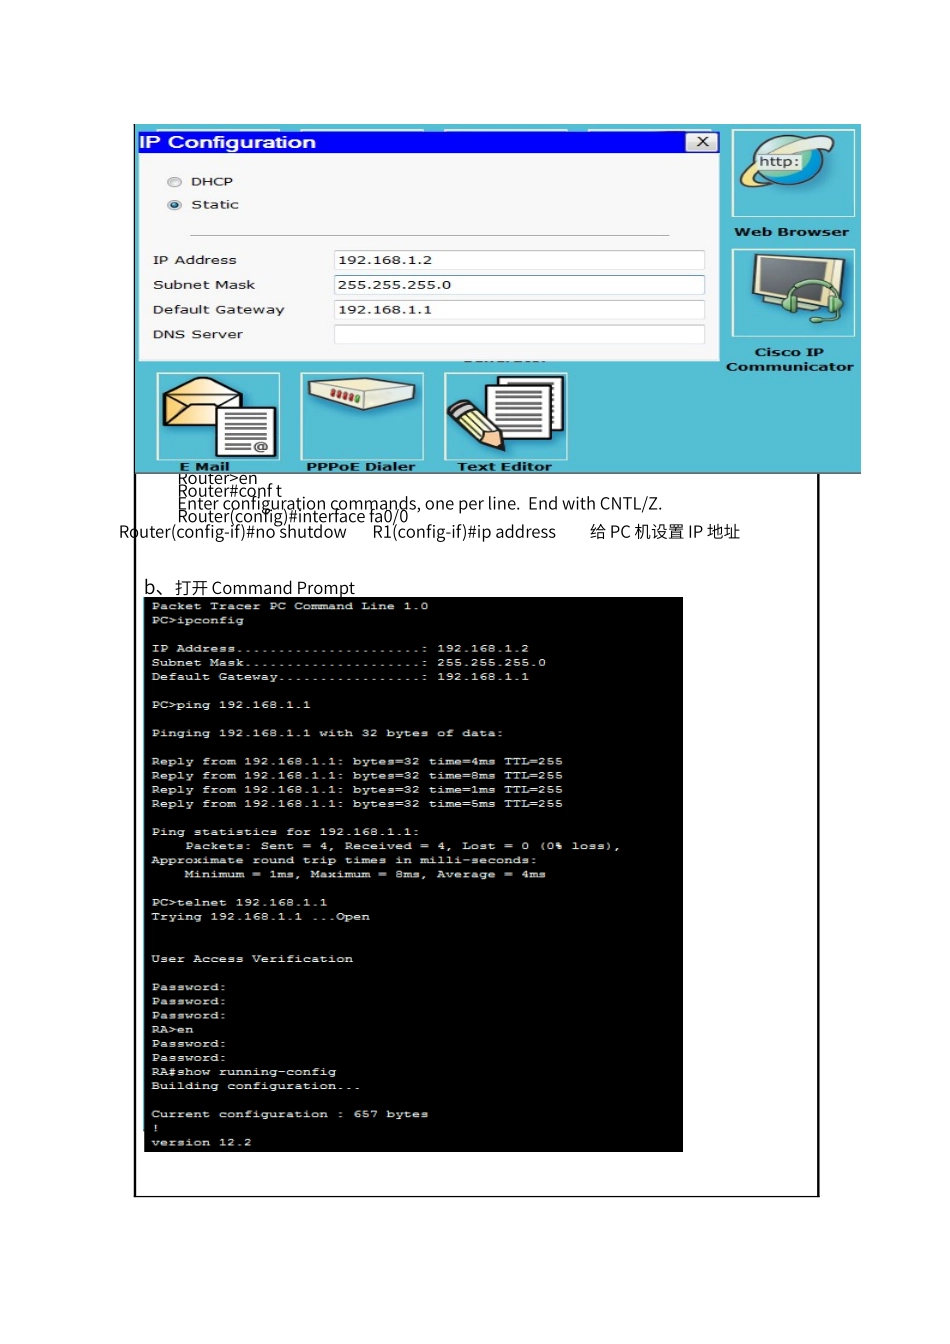
Task: Click the 'PC>ping 192.168.1.1' line
Action: click(231, 705)
